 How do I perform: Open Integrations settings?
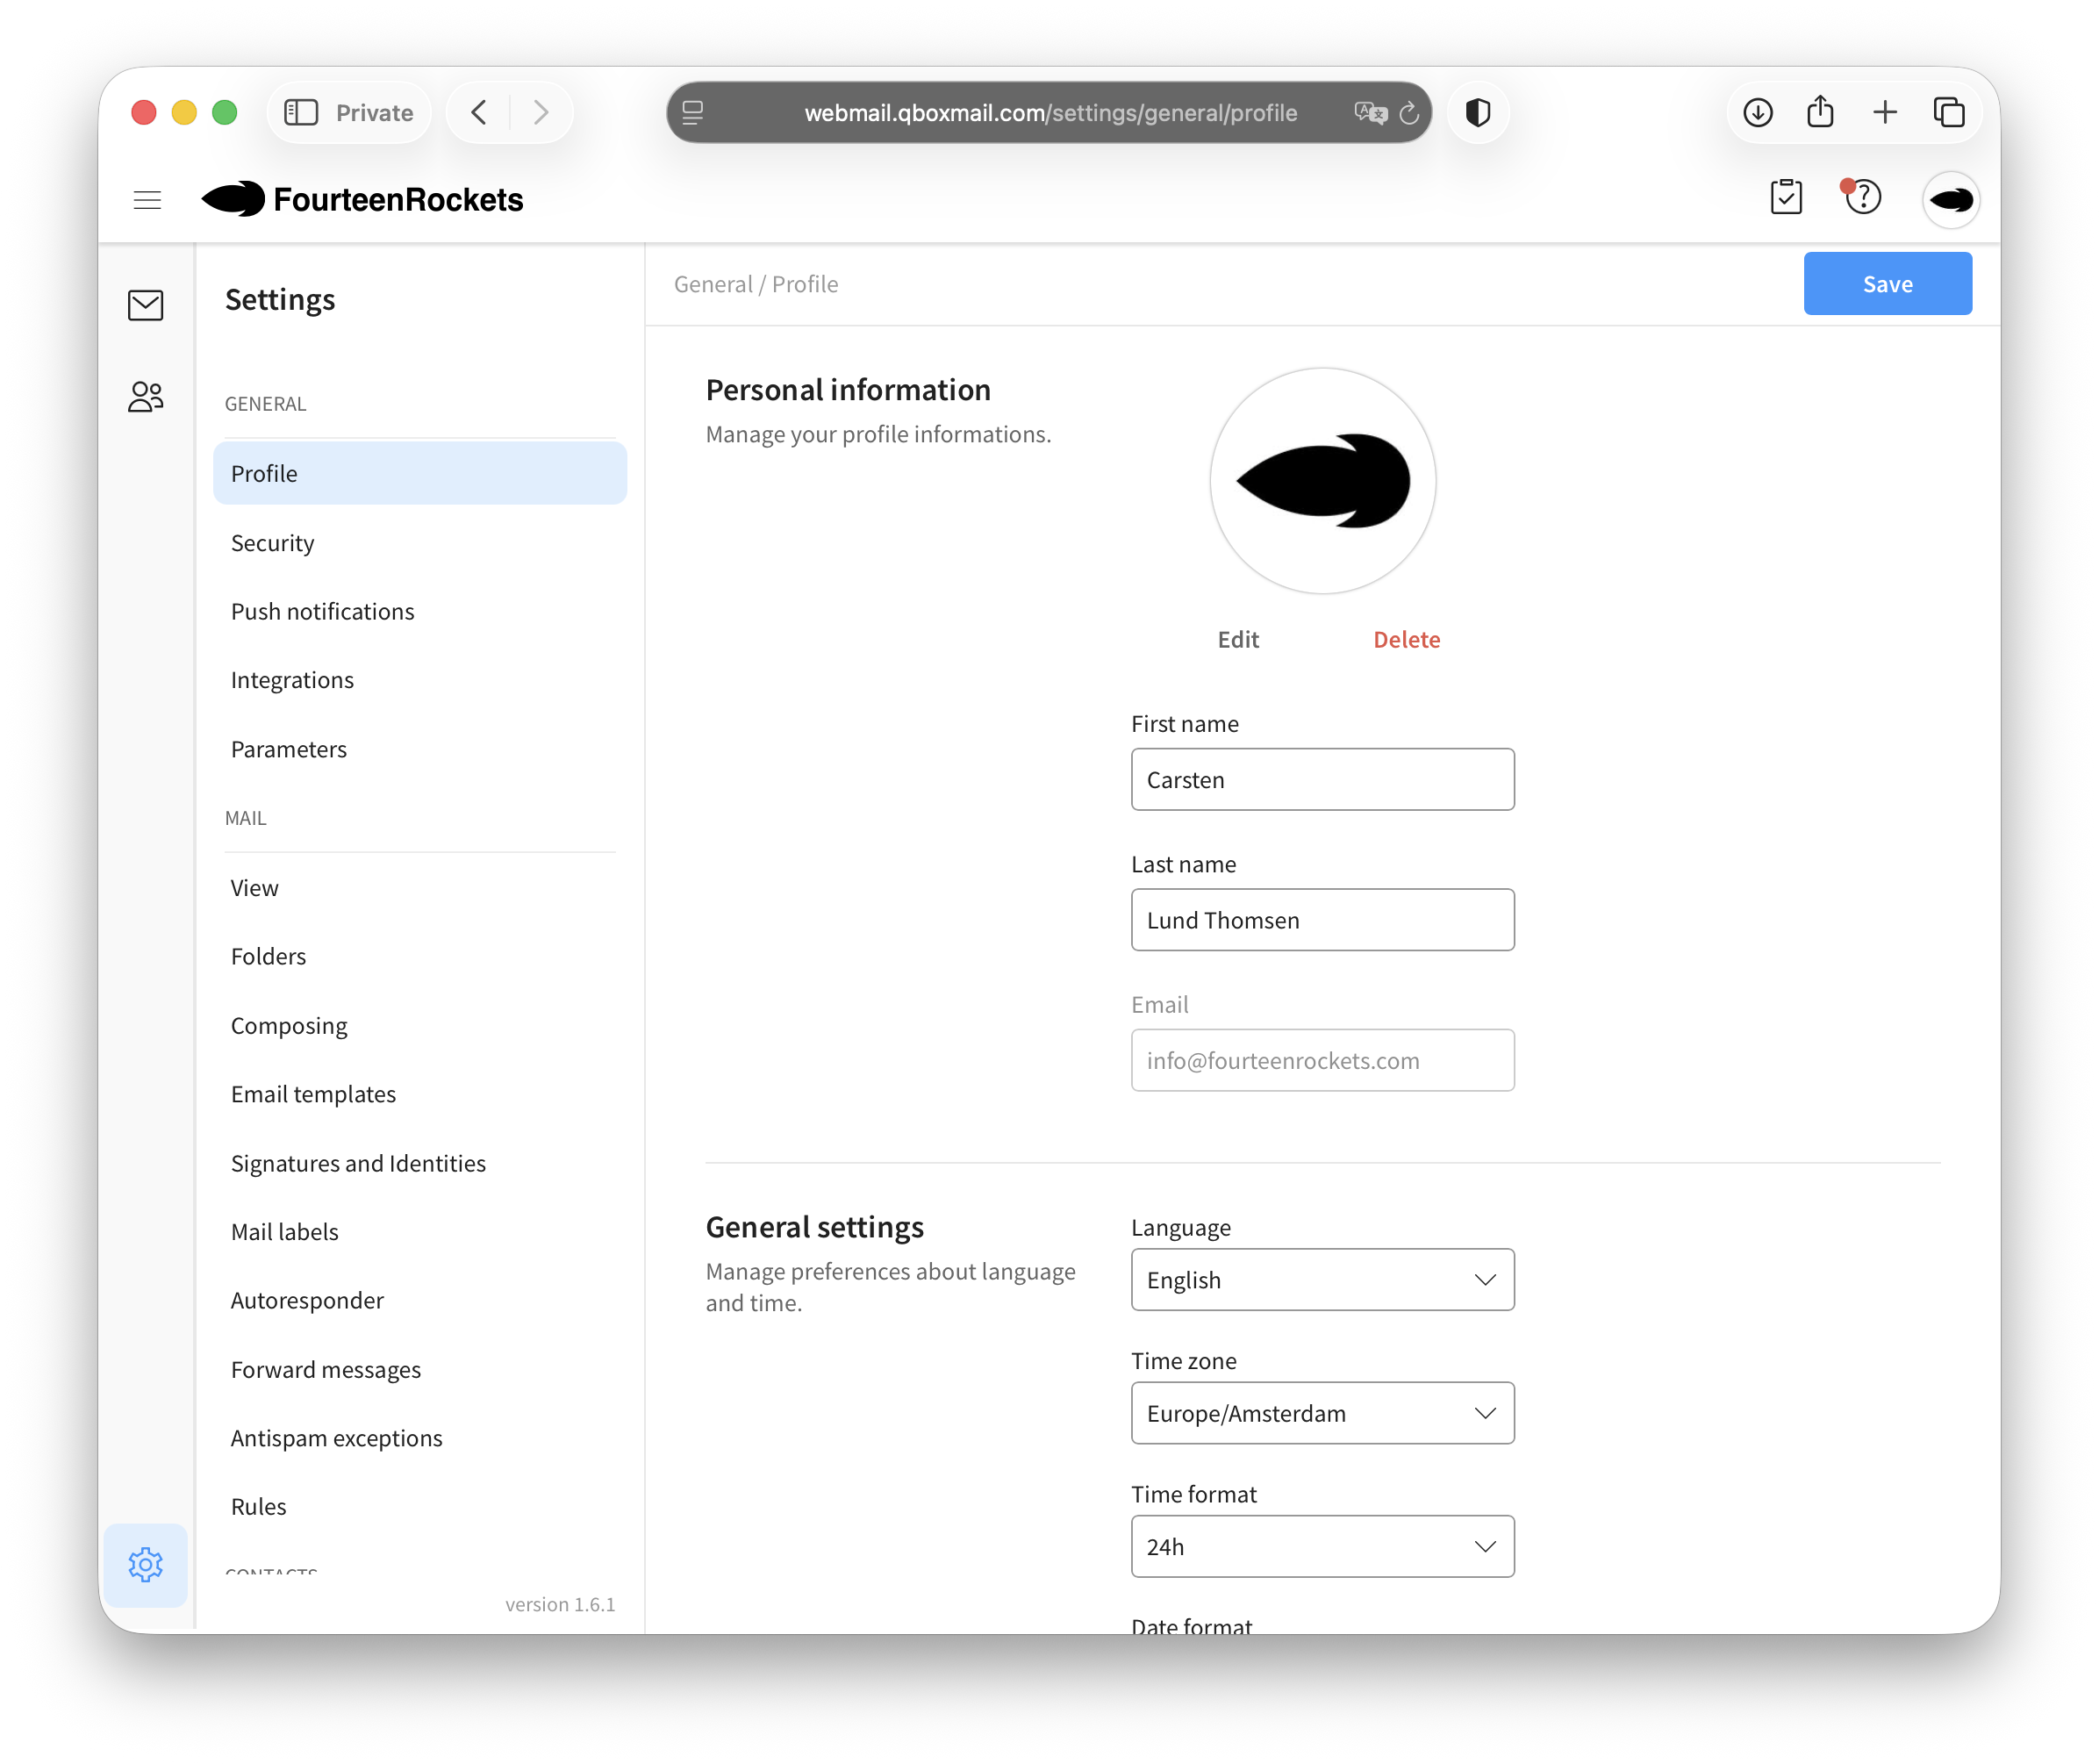pyautogui.click(x=420, y=680)
